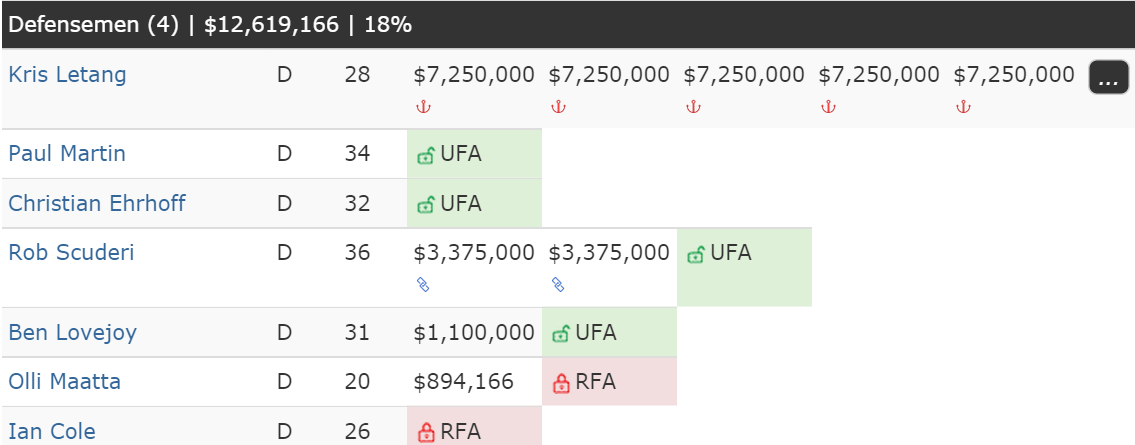Click the green unlock icon in Paul Martin's row
This screenshot has width=1135, height=445.
coord(426,155)
